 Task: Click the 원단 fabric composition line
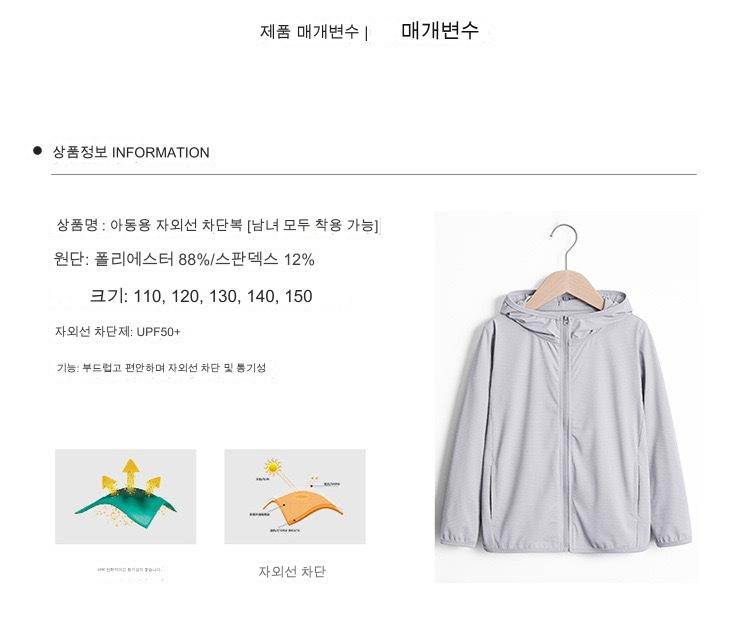(184, 259)
